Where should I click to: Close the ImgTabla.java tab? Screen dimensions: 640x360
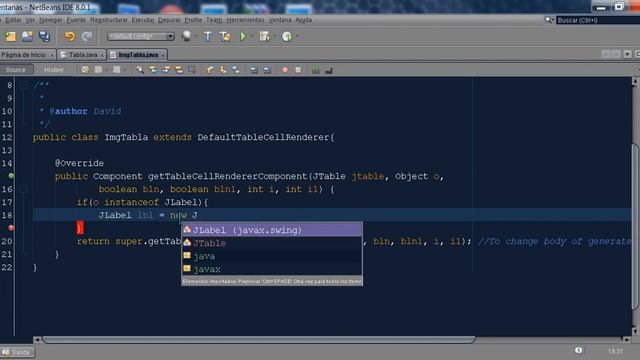coord(163,55)
